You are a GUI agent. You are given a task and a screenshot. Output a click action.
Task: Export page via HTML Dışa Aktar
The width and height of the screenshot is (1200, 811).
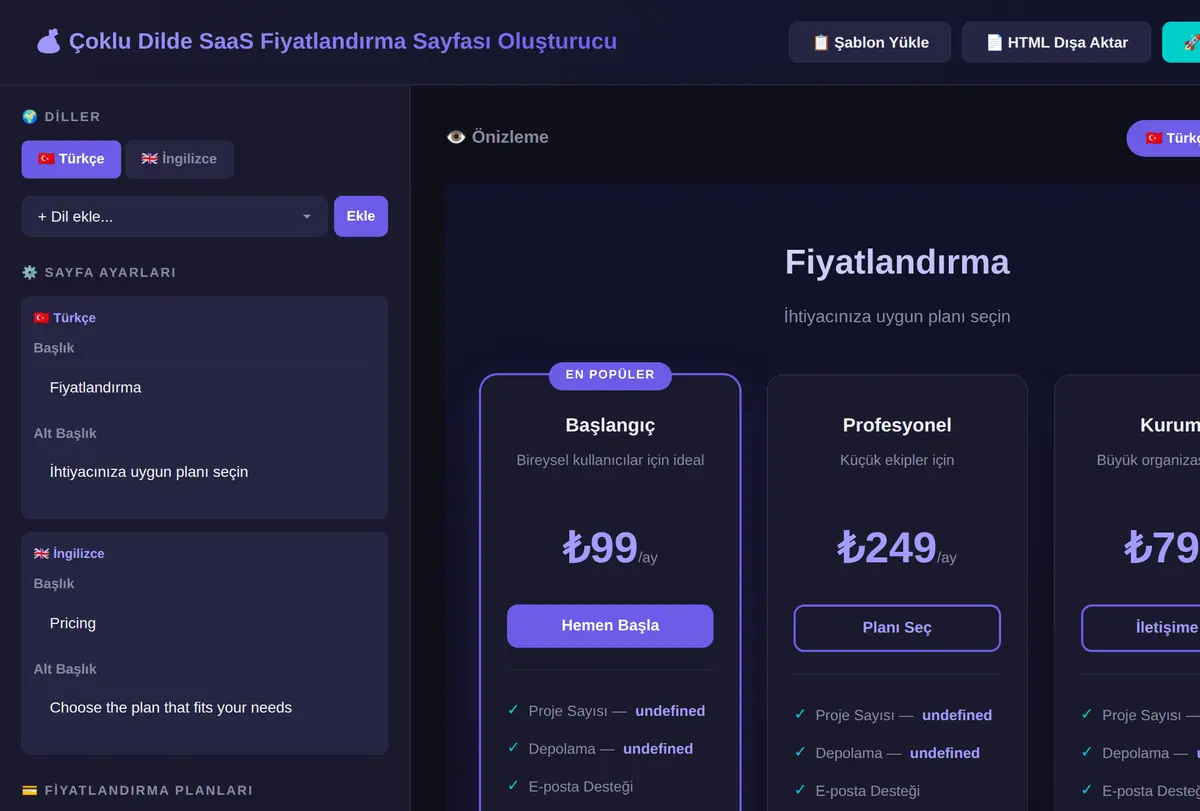pyautogui.click(x=1056, y=43)
